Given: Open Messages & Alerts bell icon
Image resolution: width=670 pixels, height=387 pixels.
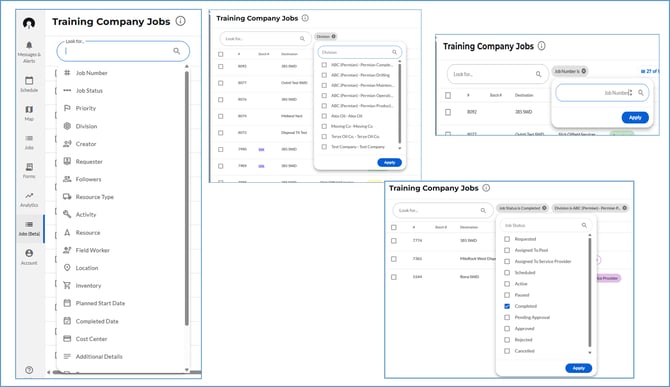Looking at the screenshot, I should 29,45.
